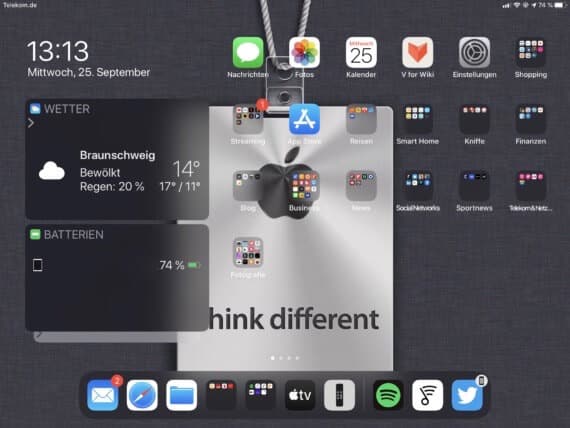Open the Fotografie folder
The image size is (570, 428).
[248, 253]
